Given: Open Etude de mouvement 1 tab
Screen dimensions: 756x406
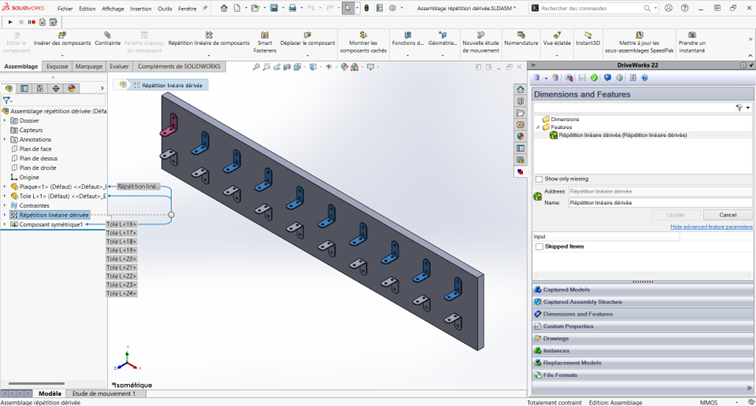Looking at the screenshot, I should pos(104,394).
